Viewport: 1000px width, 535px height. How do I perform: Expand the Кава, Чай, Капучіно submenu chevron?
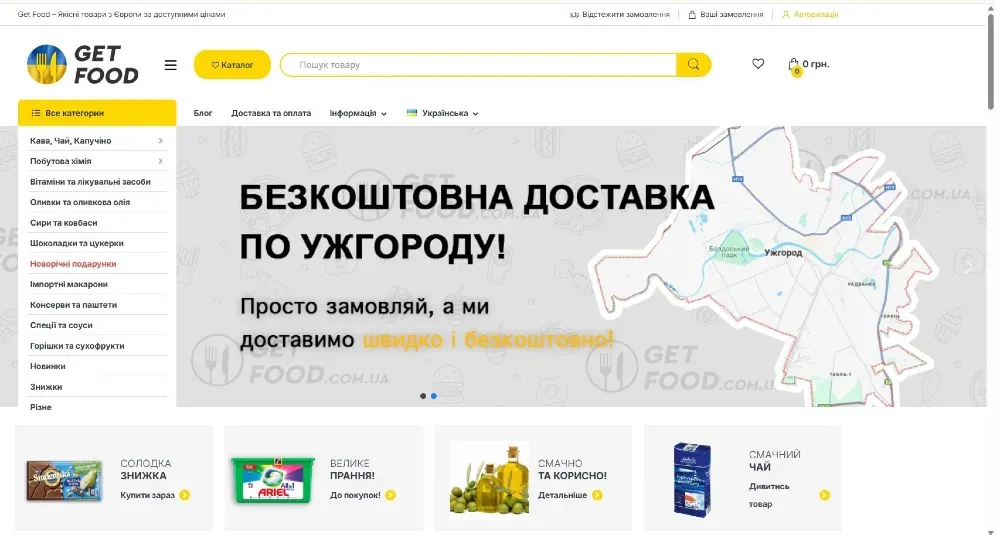160,140
